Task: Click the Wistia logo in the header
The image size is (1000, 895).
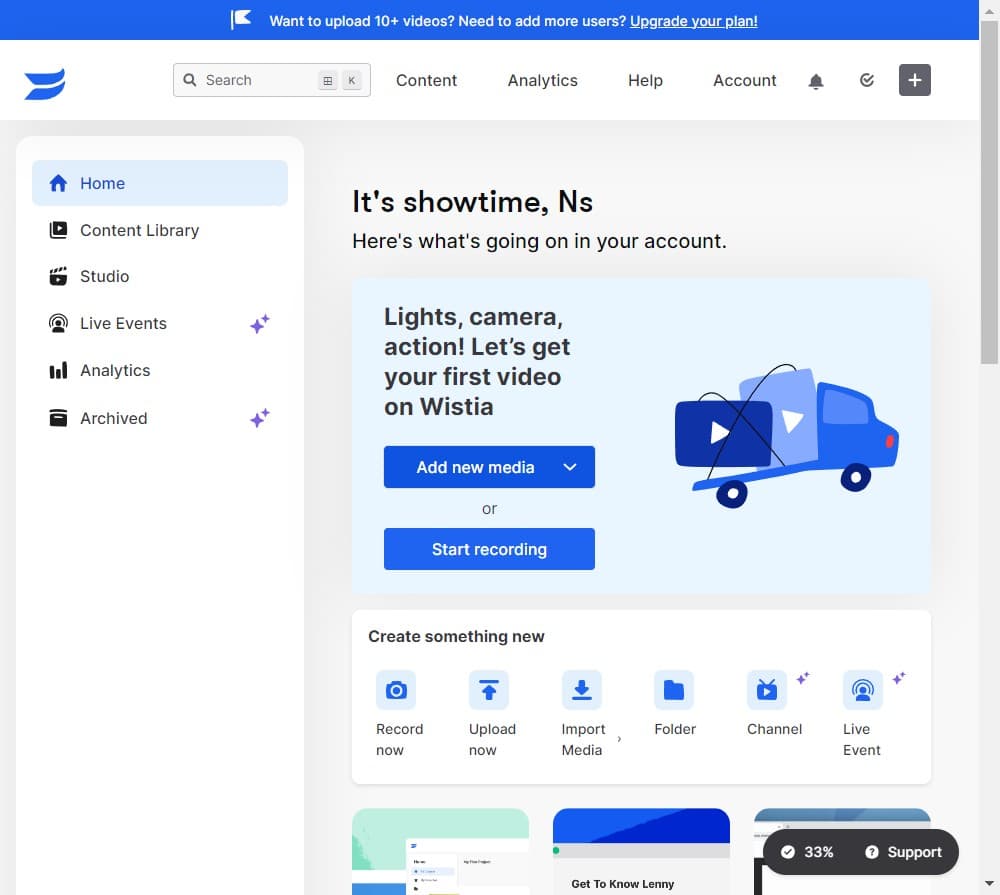Action: pyautogui.click(x=44, y=83)
